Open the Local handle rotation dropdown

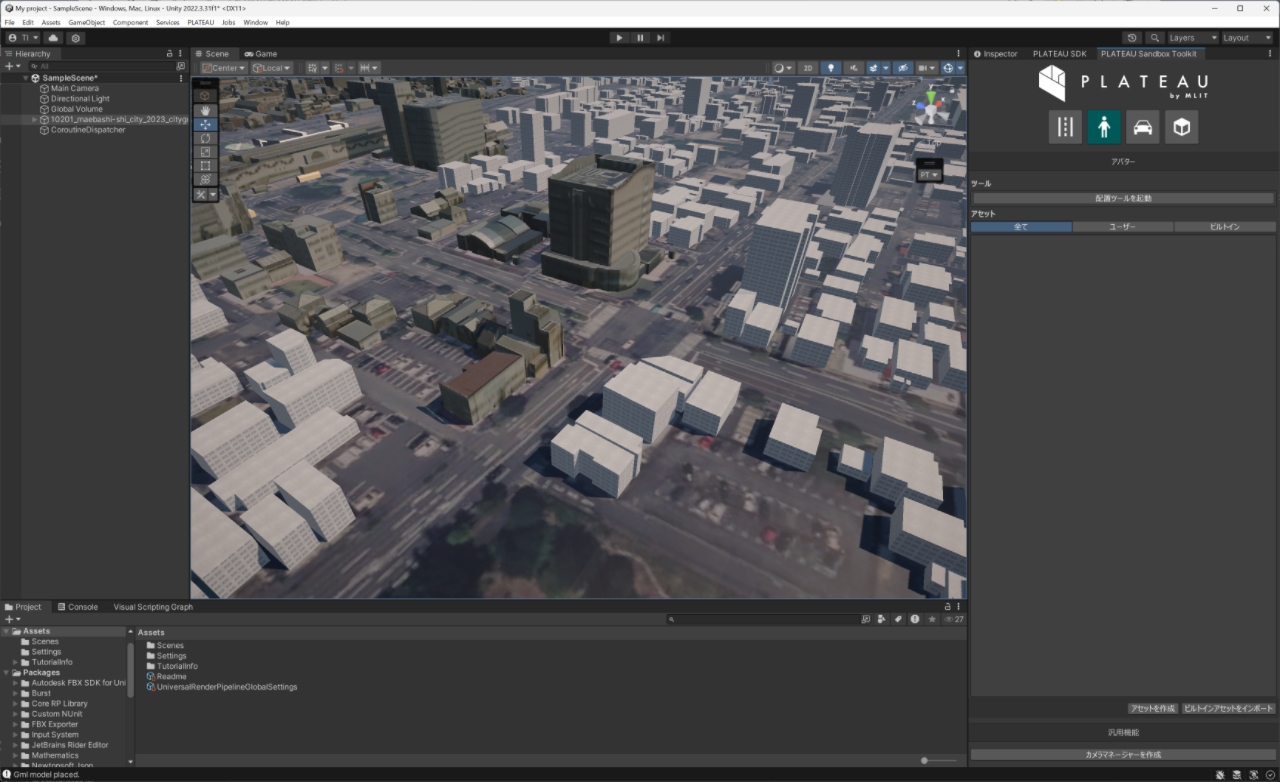click(x=270, y=68)
